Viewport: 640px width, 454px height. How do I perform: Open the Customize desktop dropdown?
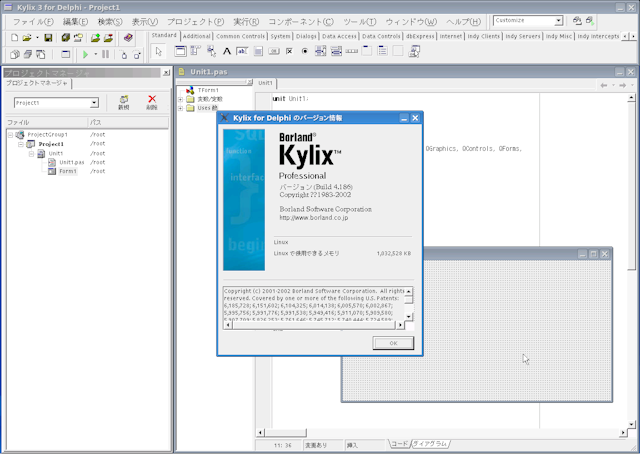[x=558, y=20]
